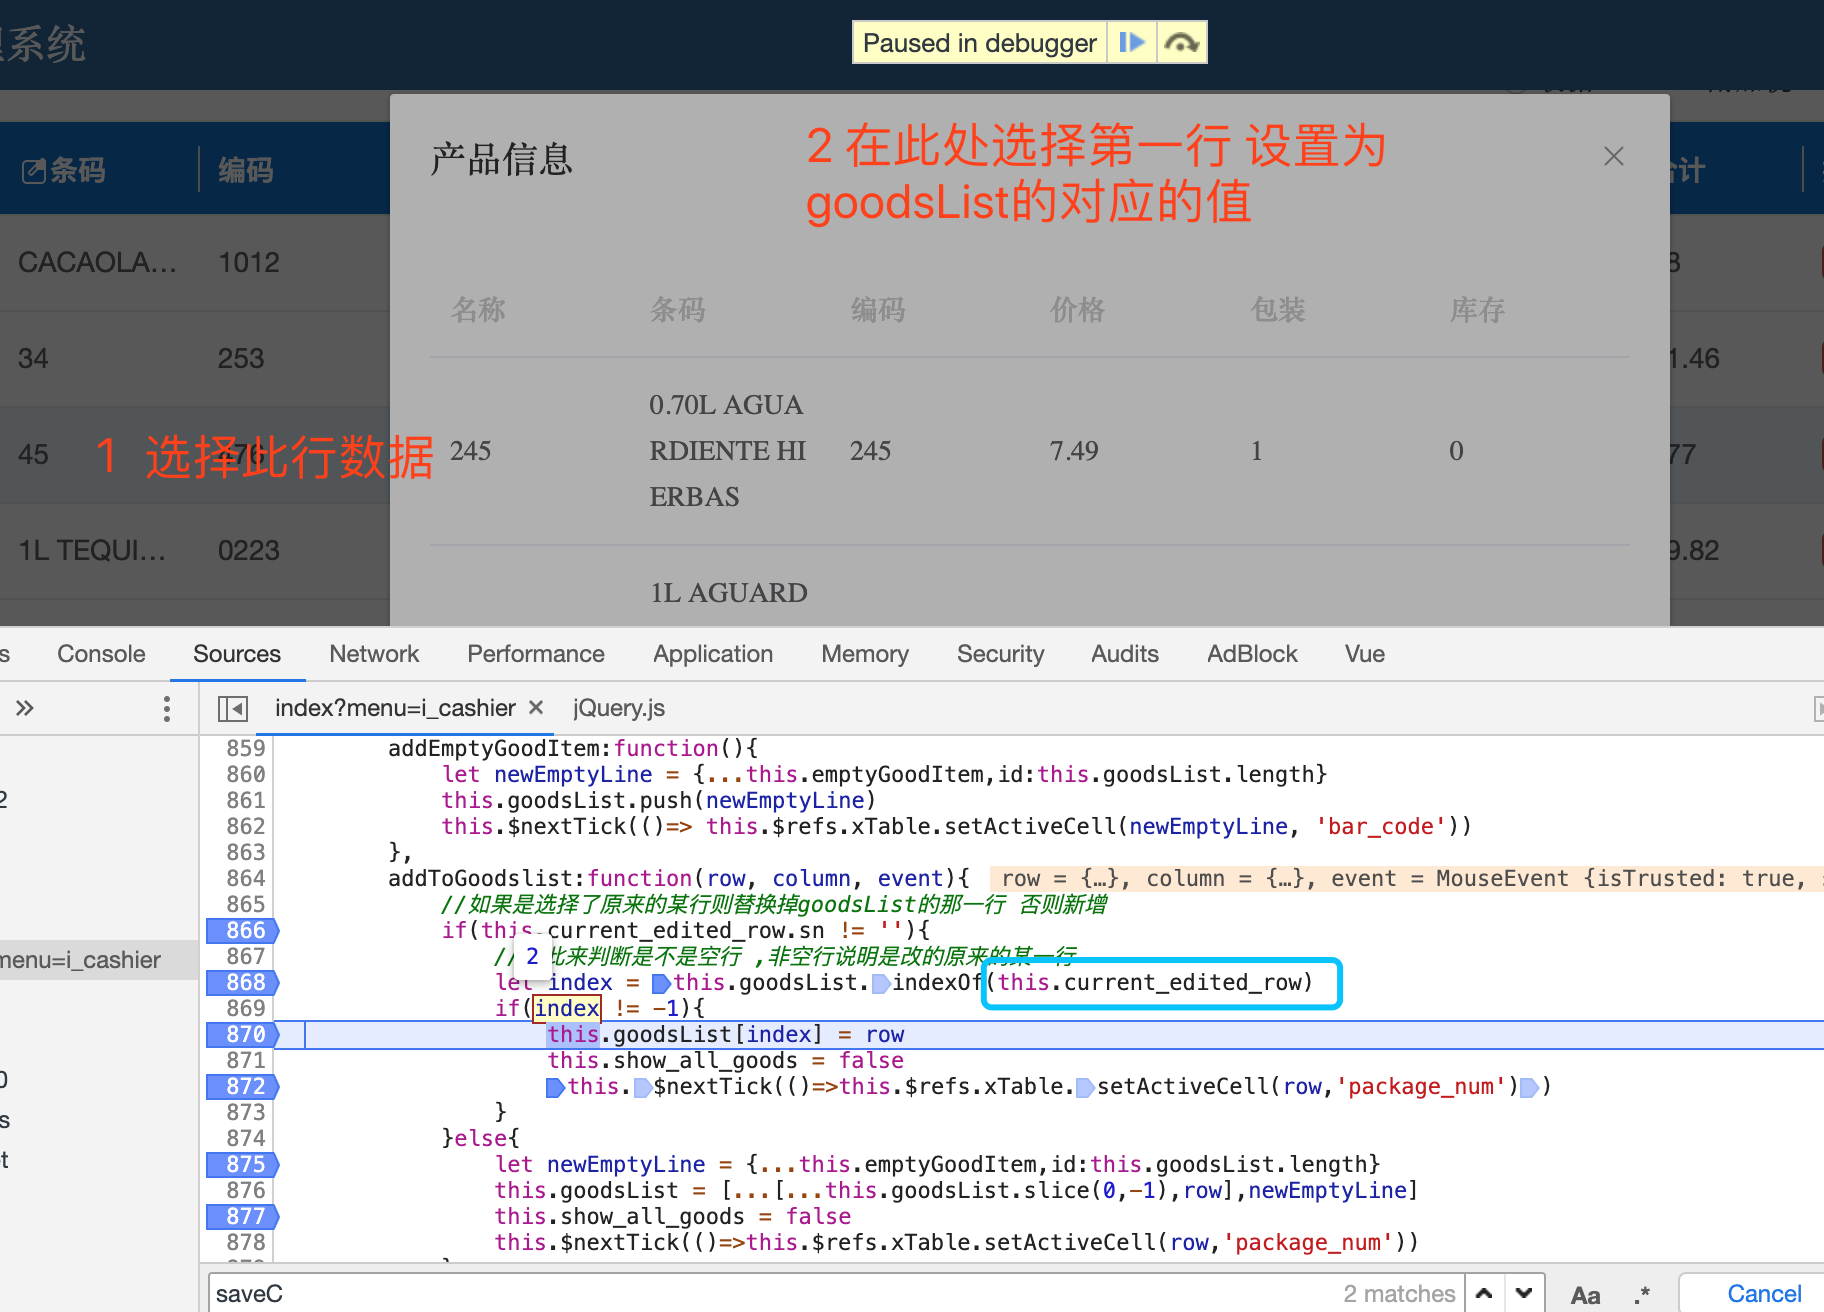Click inline breakpoint marker before this.goodsList on line 868

tap(661, 983)
